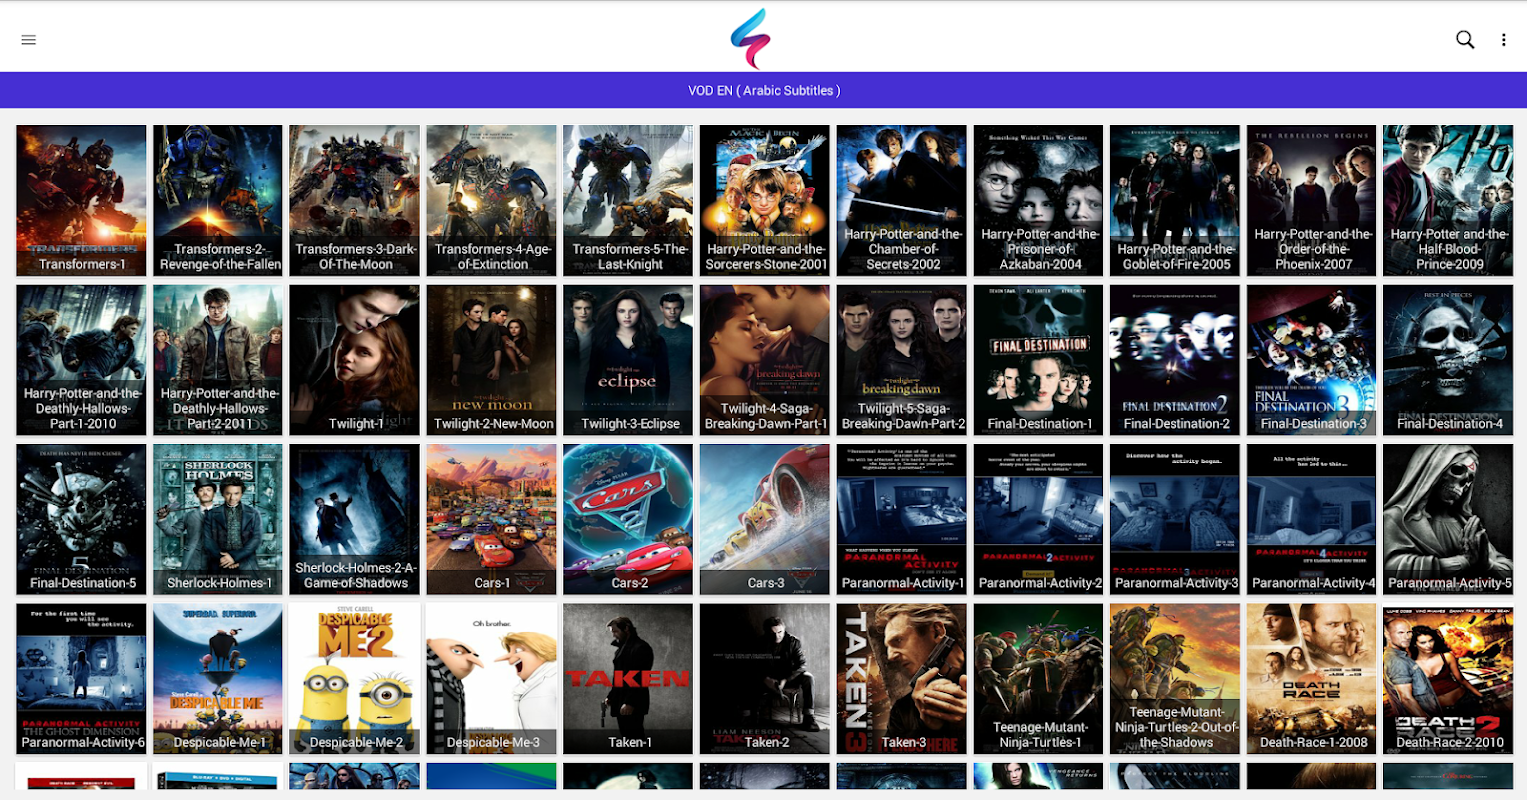Open Paranormal-Activity-3
This screenshot has width=1527, height=800.
coord(1175,519)
